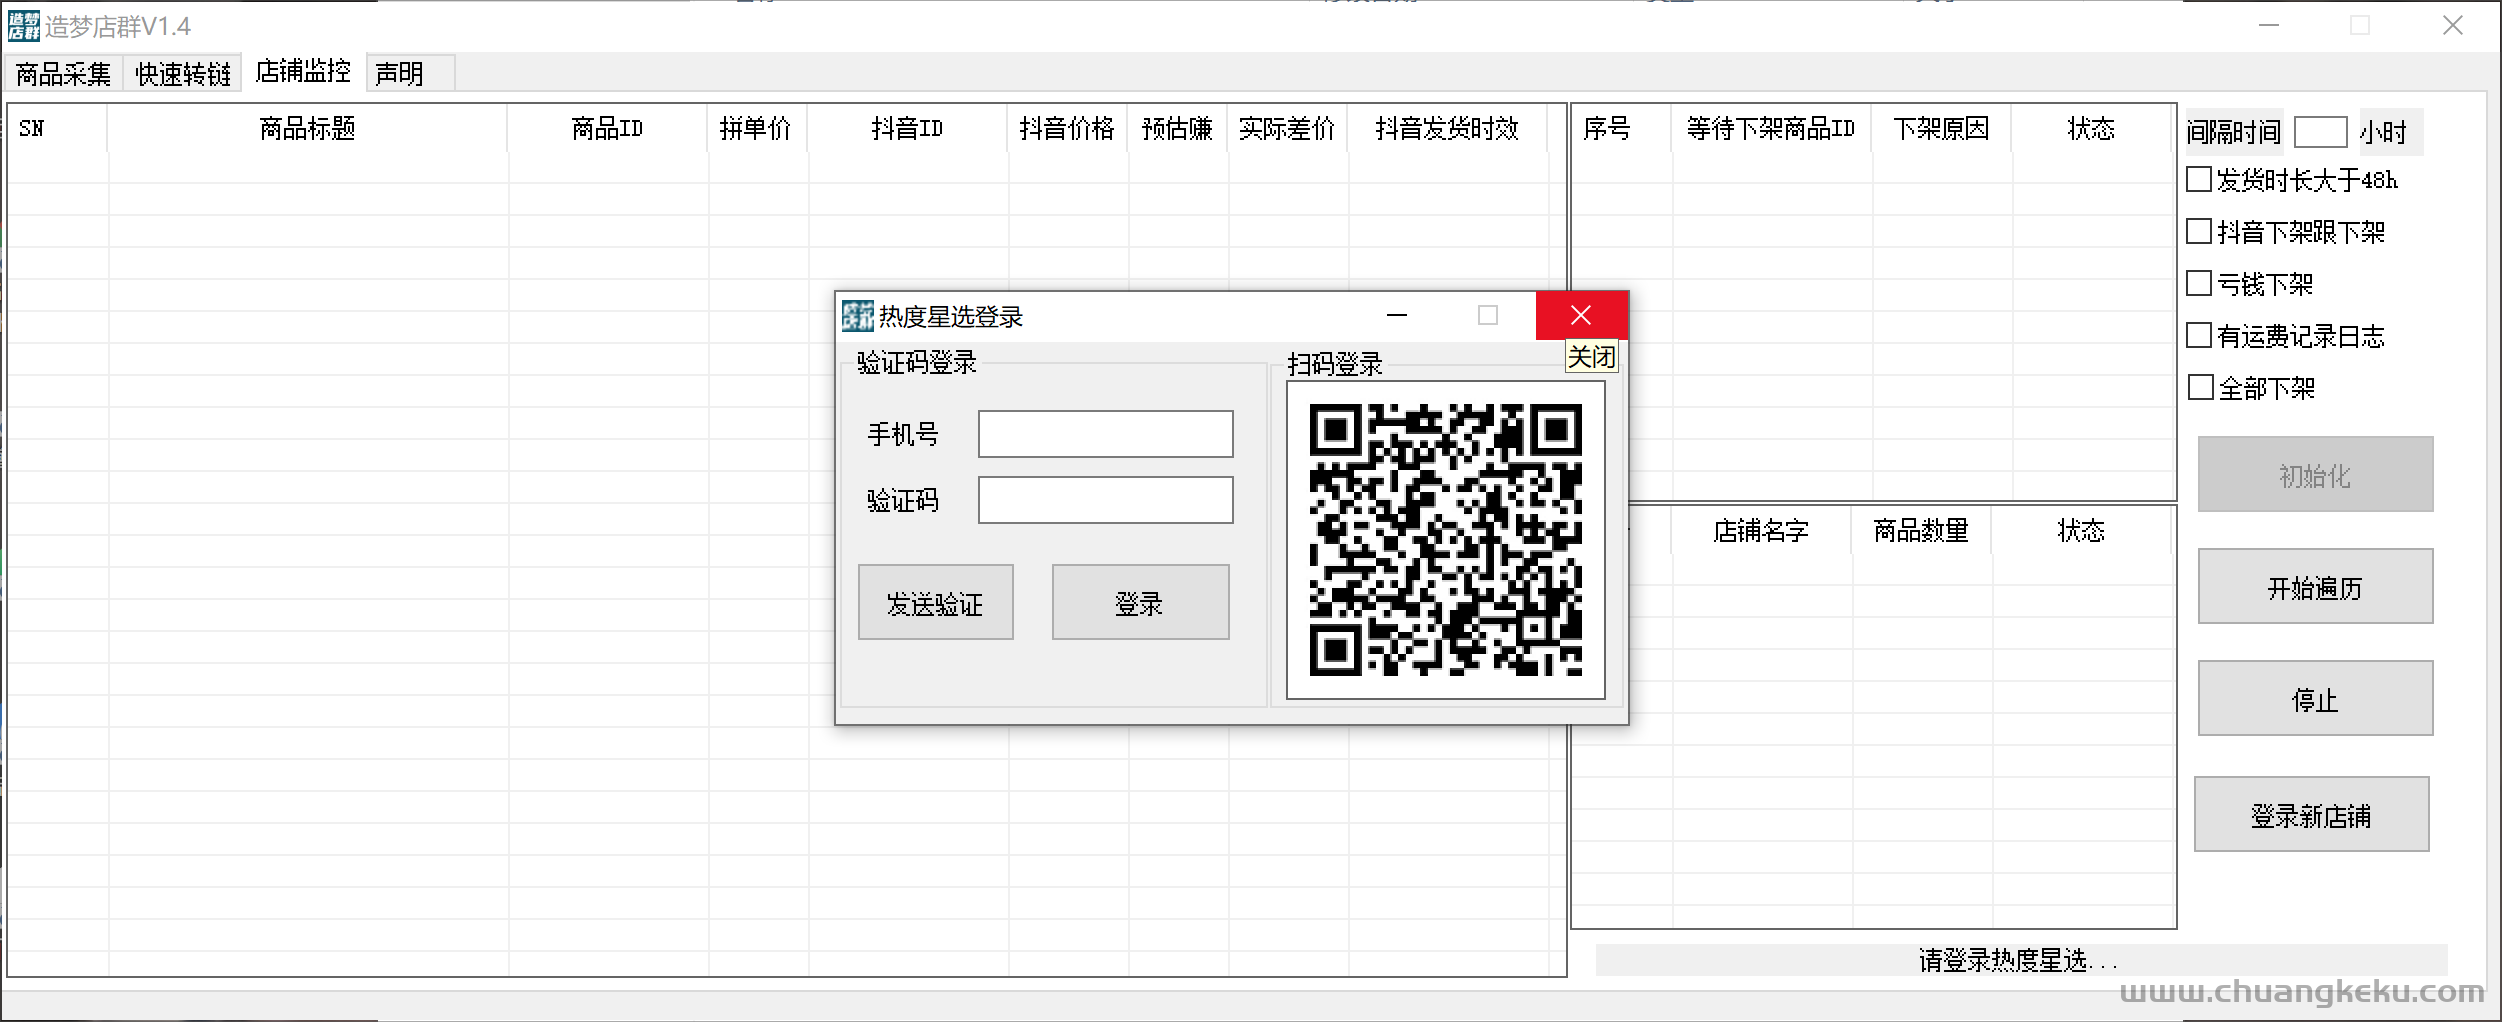
Task: Click the QR code for 扫码登录
Action: 1445,540
